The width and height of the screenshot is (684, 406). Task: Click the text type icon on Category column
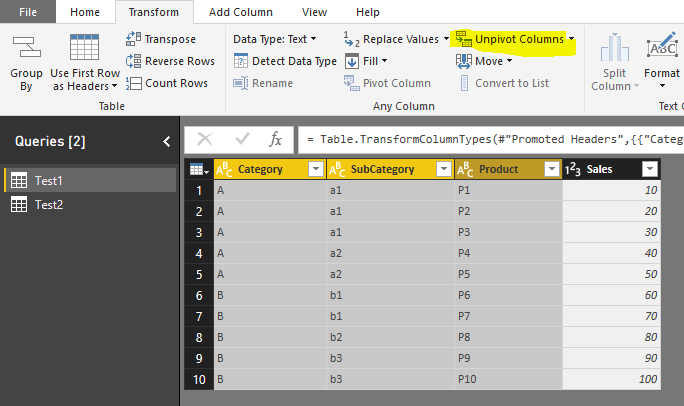[x=224, y=169]
